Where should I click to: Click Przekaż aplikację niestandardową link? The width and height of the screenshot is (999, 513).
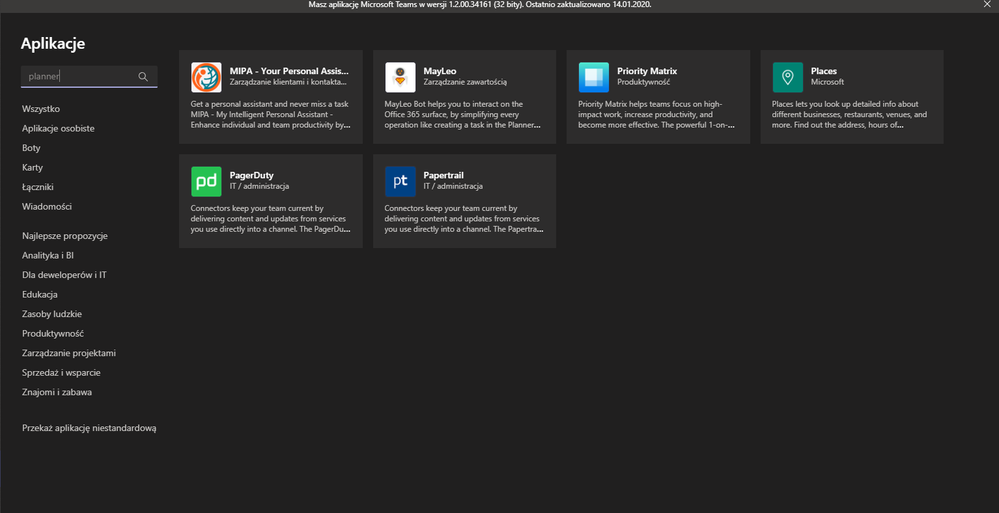89,428
